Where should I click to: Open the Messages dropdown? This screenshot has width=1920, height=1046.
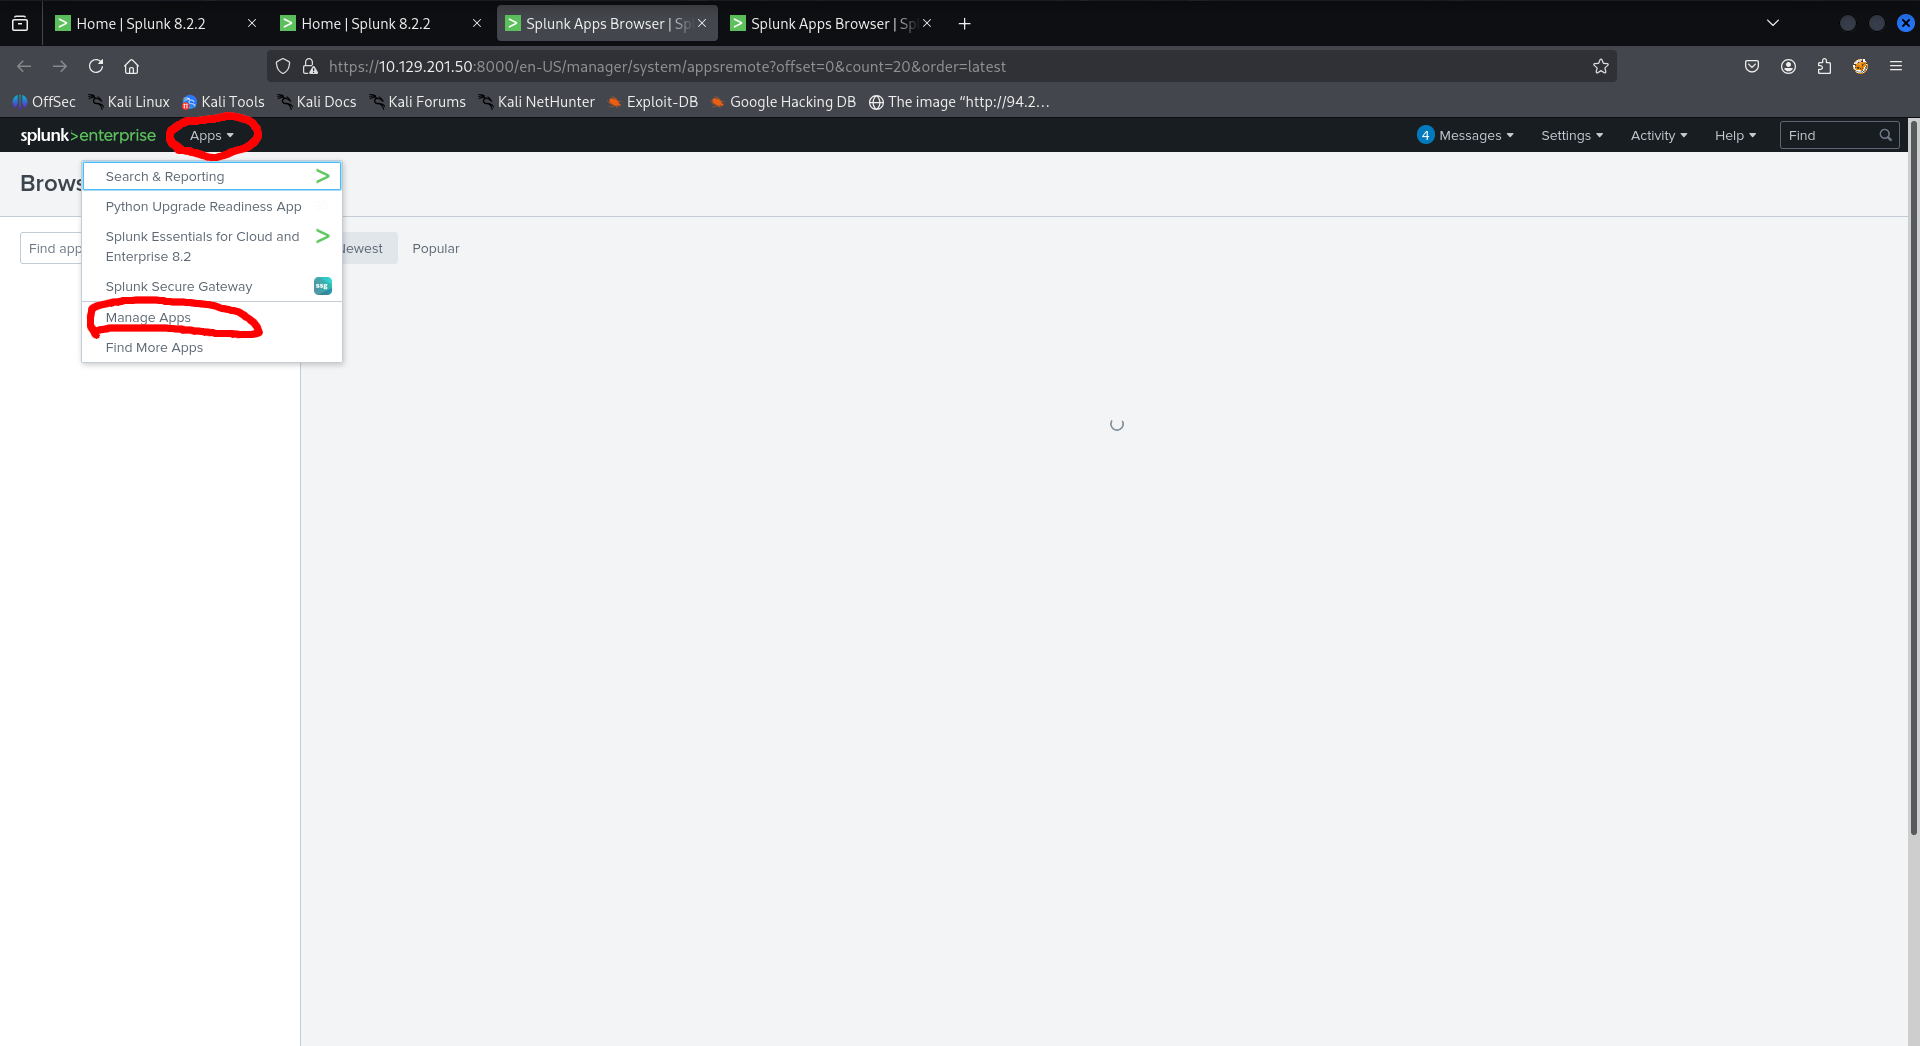tap(1466, 135)
